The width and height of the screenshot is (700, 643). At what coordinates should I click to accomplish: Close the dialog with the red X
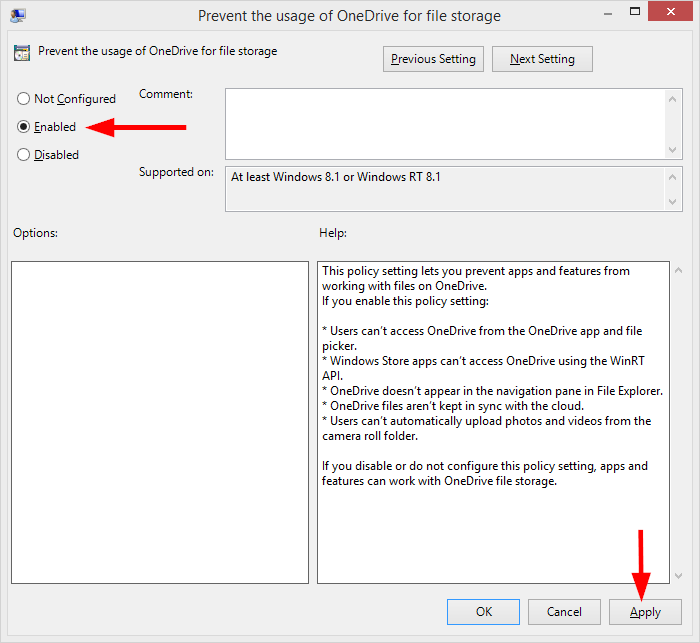671,12
